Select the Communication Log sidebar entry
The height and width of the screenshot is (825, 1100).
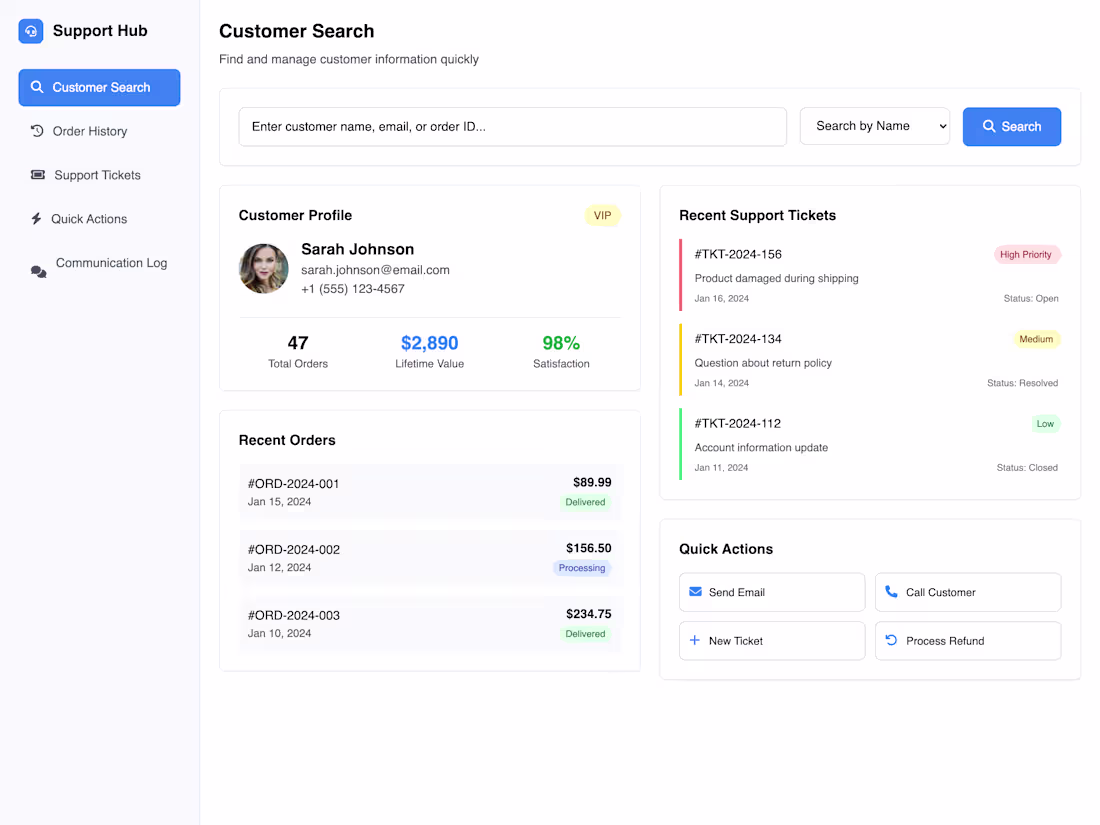coord(111,263)
